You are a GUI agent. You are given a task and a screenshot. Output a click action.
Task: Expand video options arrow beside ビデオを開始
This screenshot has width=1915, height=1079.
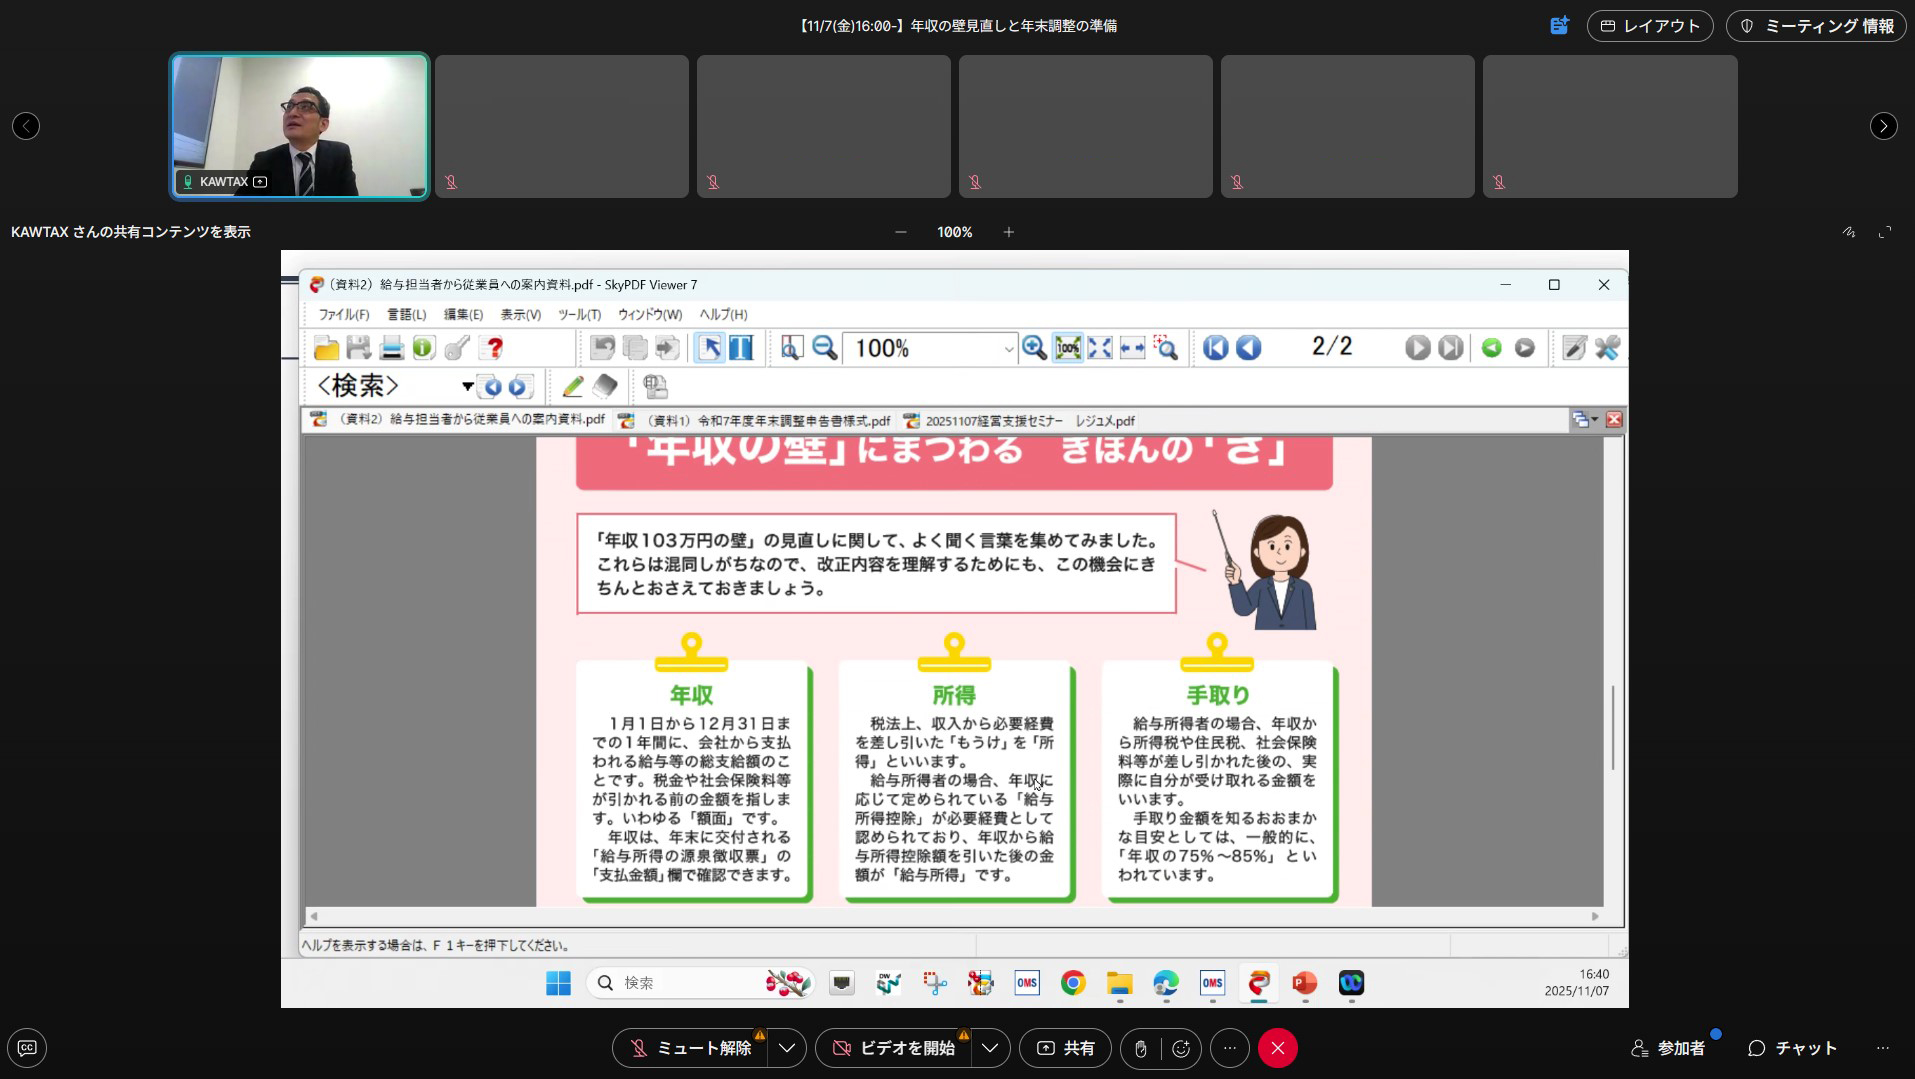[989, 1048]
